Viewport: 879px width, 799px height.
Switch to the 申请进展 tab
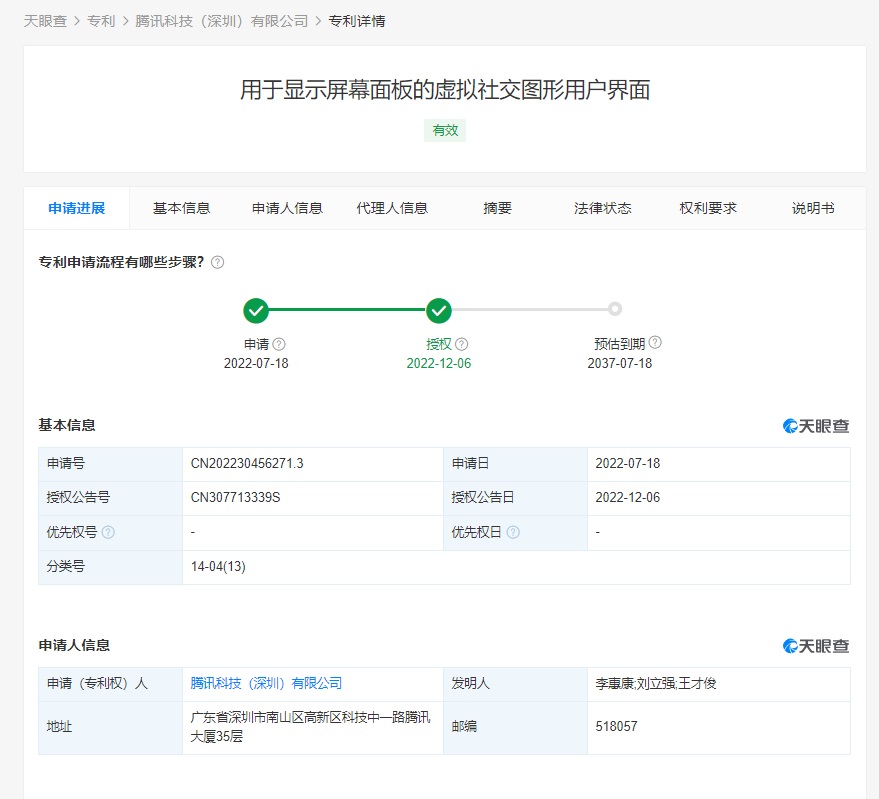coord(77,209)
